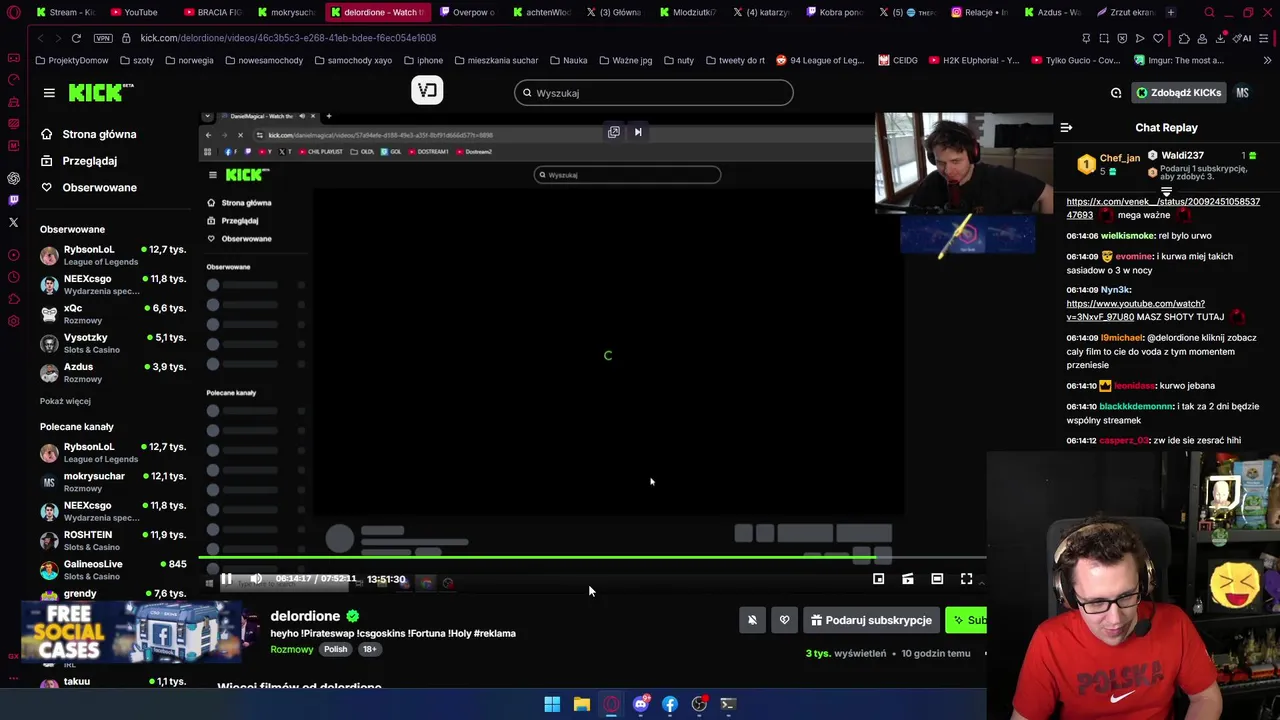Open File Explorer from the taskbar
1280x720 pixels.
(581, 704)
